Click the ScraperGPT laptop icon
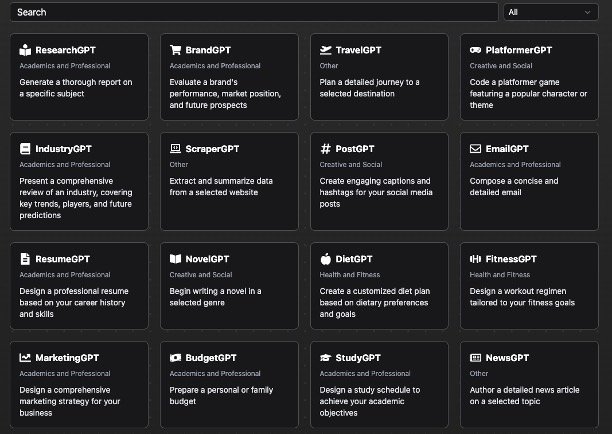The width and height of the screenshot is (612, 434). point(176,149)
